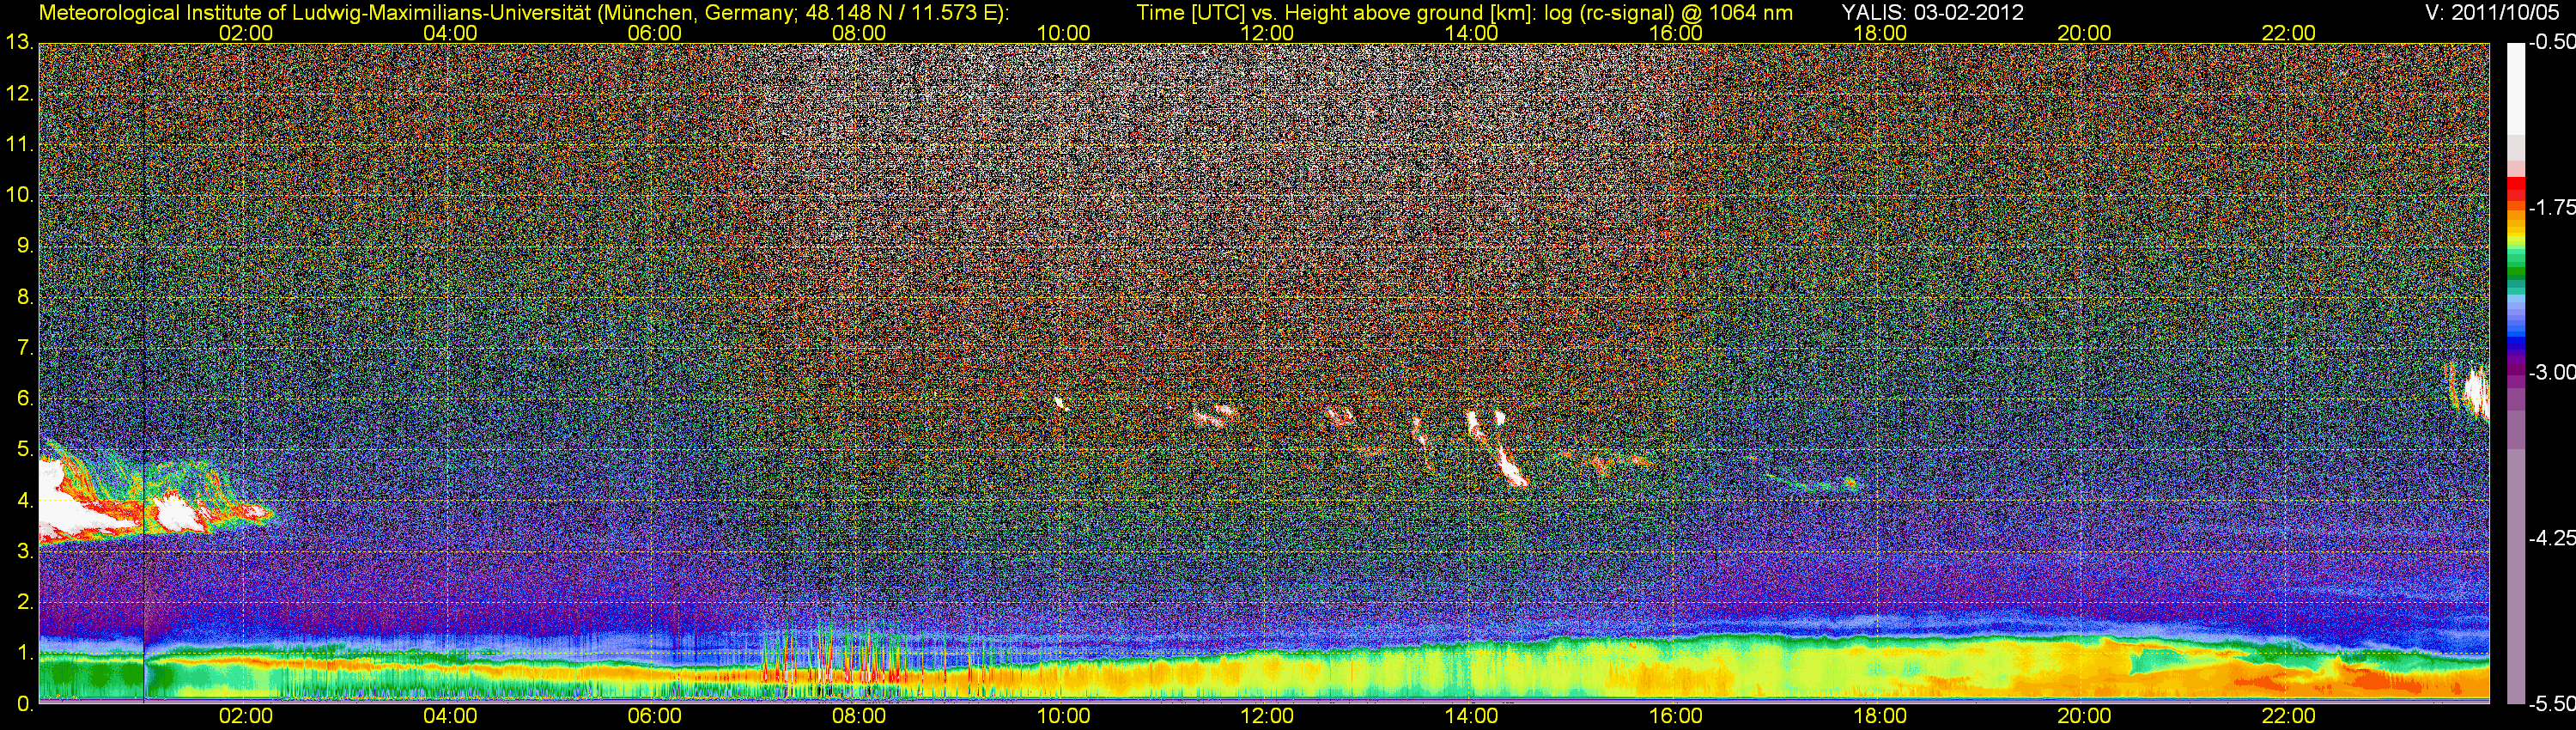This screenshot has height=730, width=2576.
Task: Pick the 22:00 label on the bottom time axis
Action: (x=2289, y=716)
